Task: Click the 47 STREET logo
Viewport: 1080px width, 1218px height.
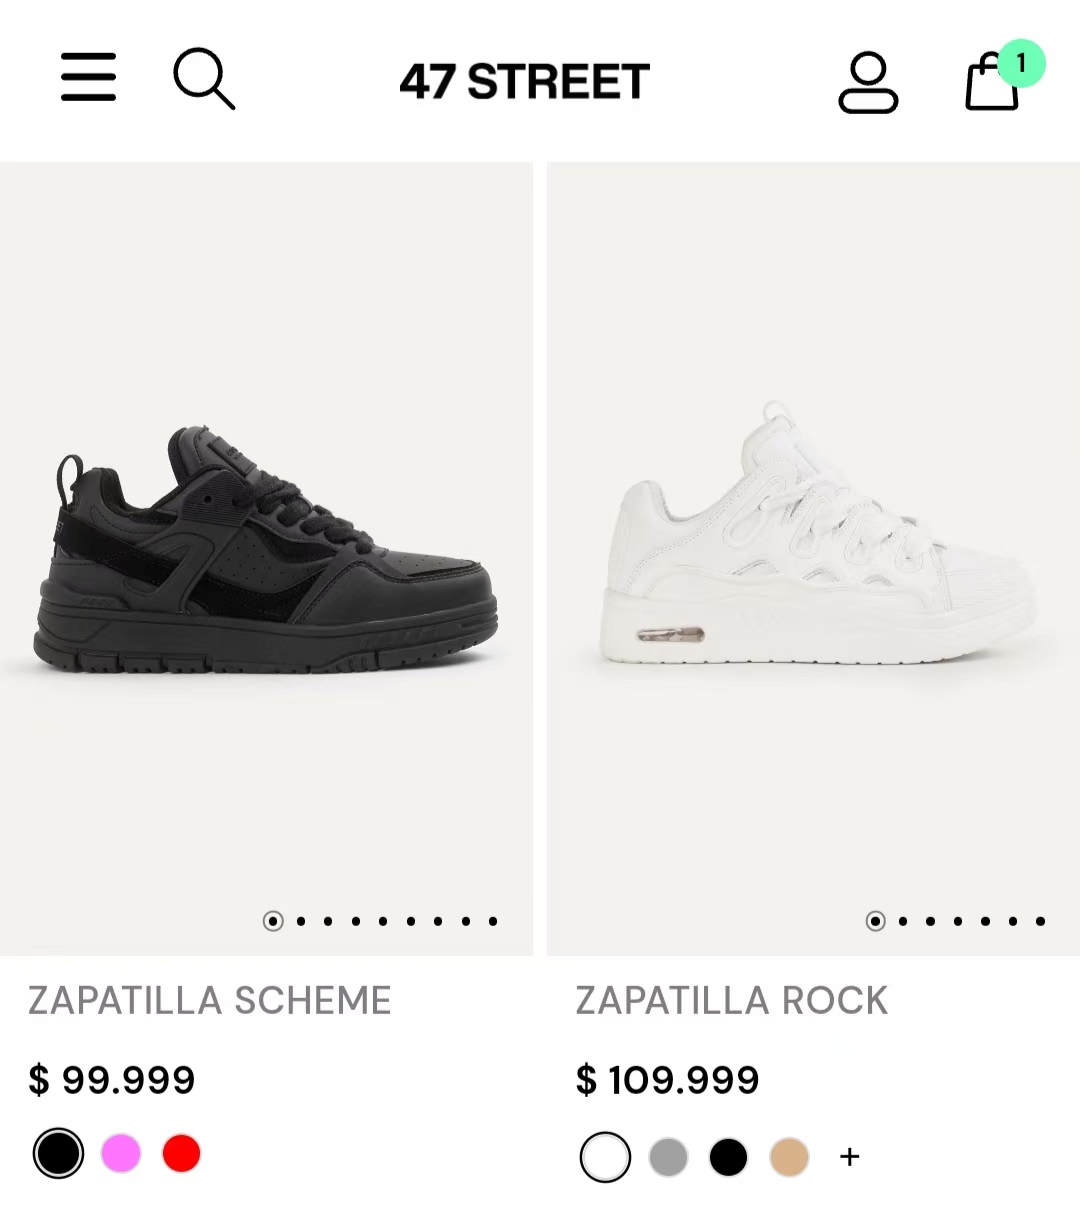Action: point(525,82)
